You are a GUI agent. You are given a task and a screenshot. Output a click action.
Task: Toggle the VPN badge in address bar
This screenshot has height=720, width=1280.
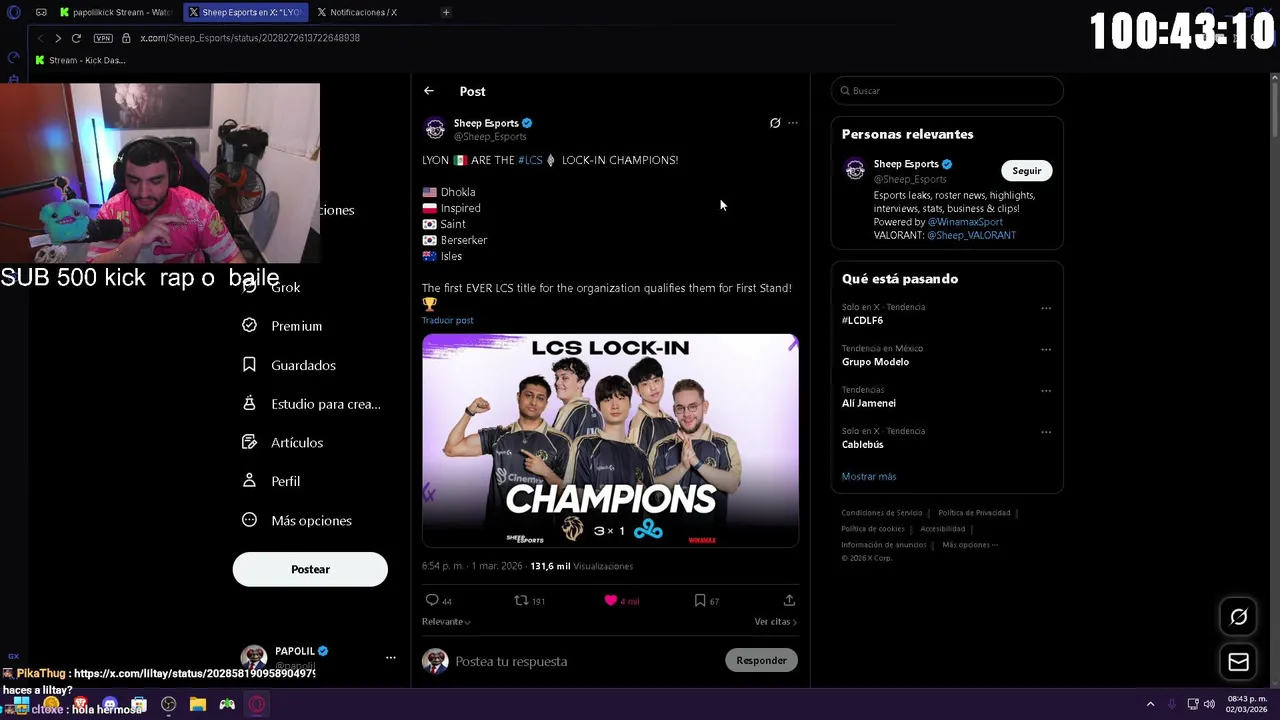click(103, 38)
